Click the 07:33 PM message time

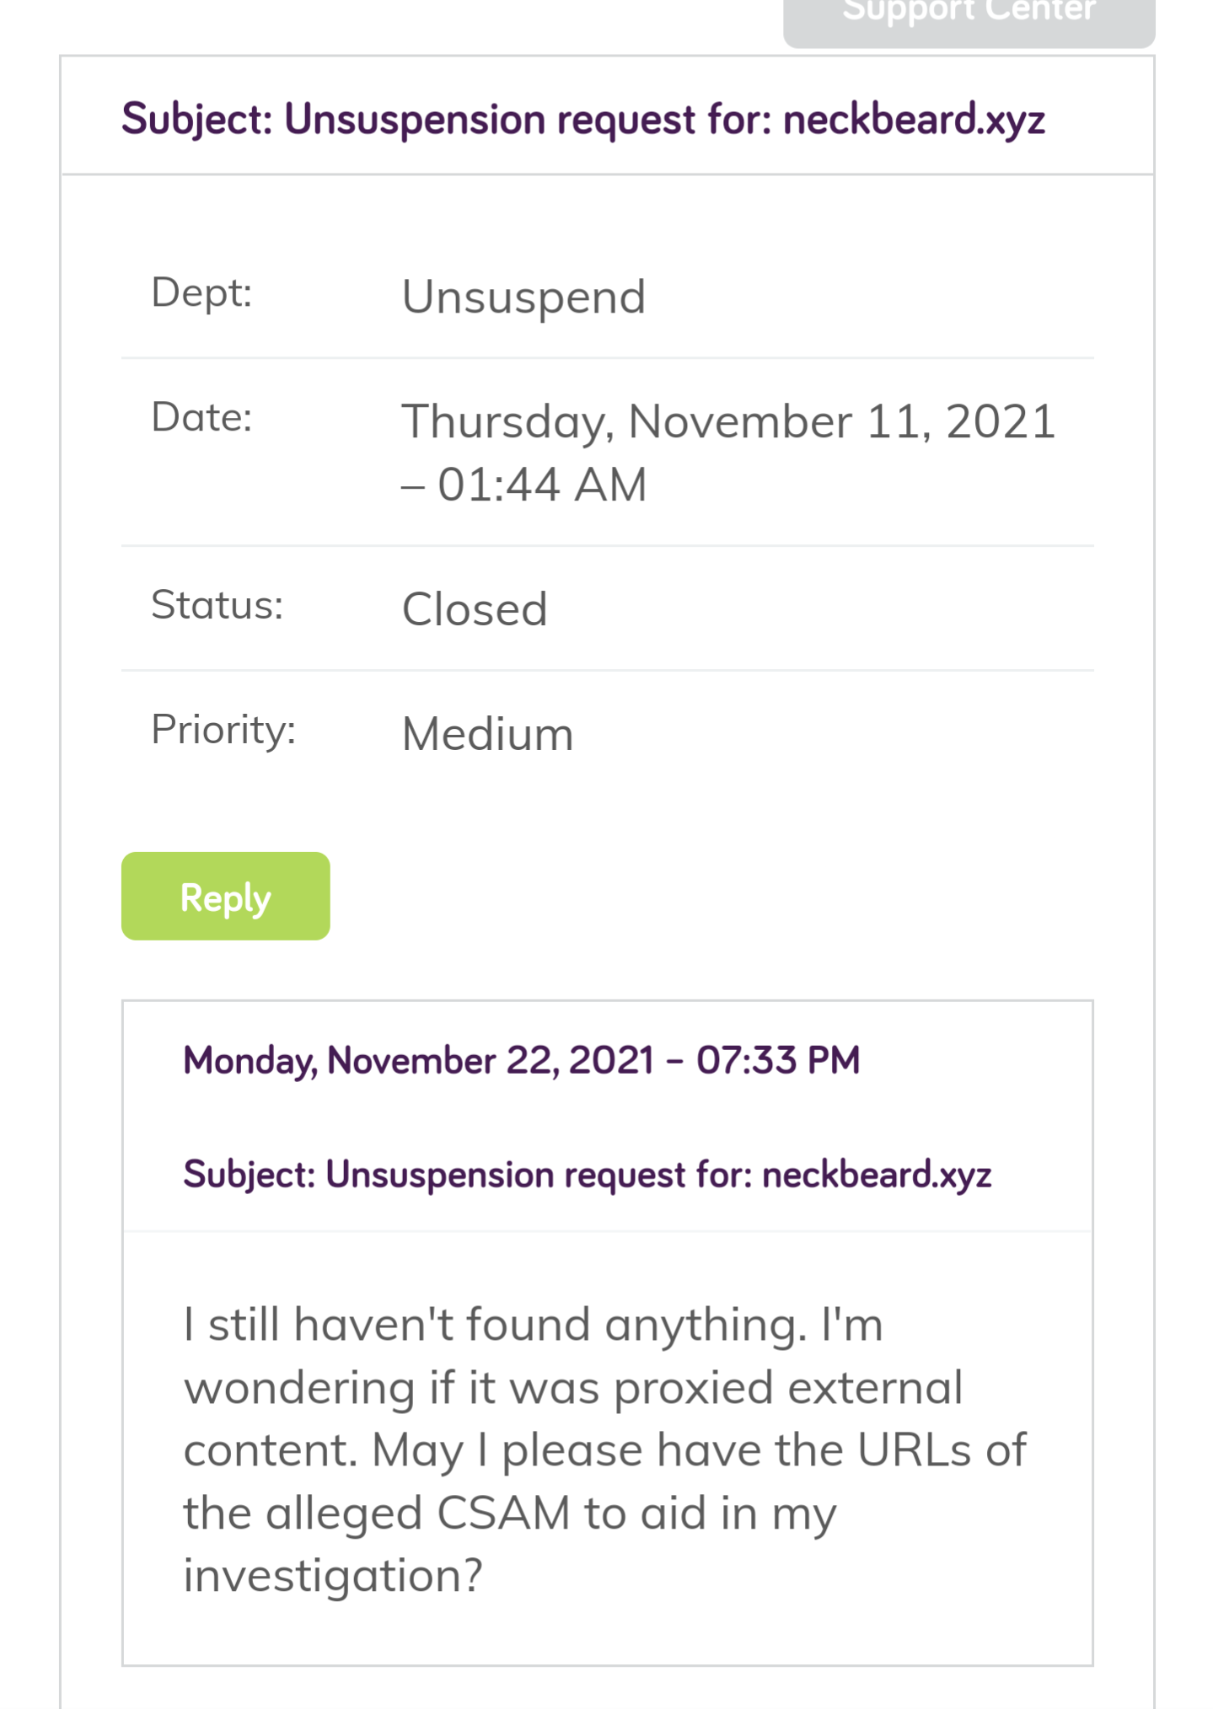778,1060
